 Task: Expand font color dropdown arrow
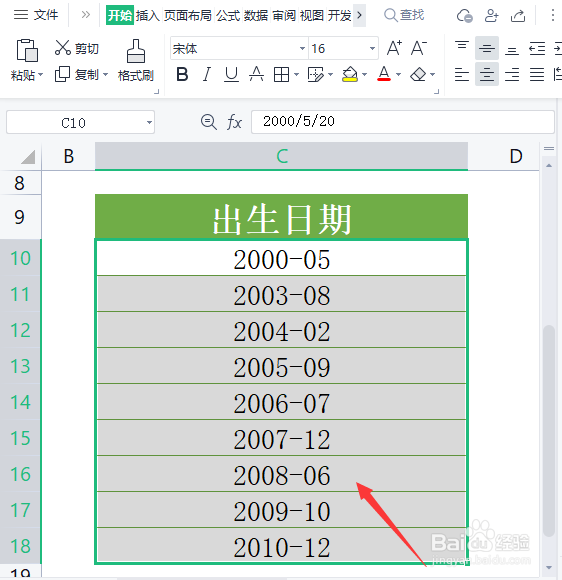tap(398, 74)
